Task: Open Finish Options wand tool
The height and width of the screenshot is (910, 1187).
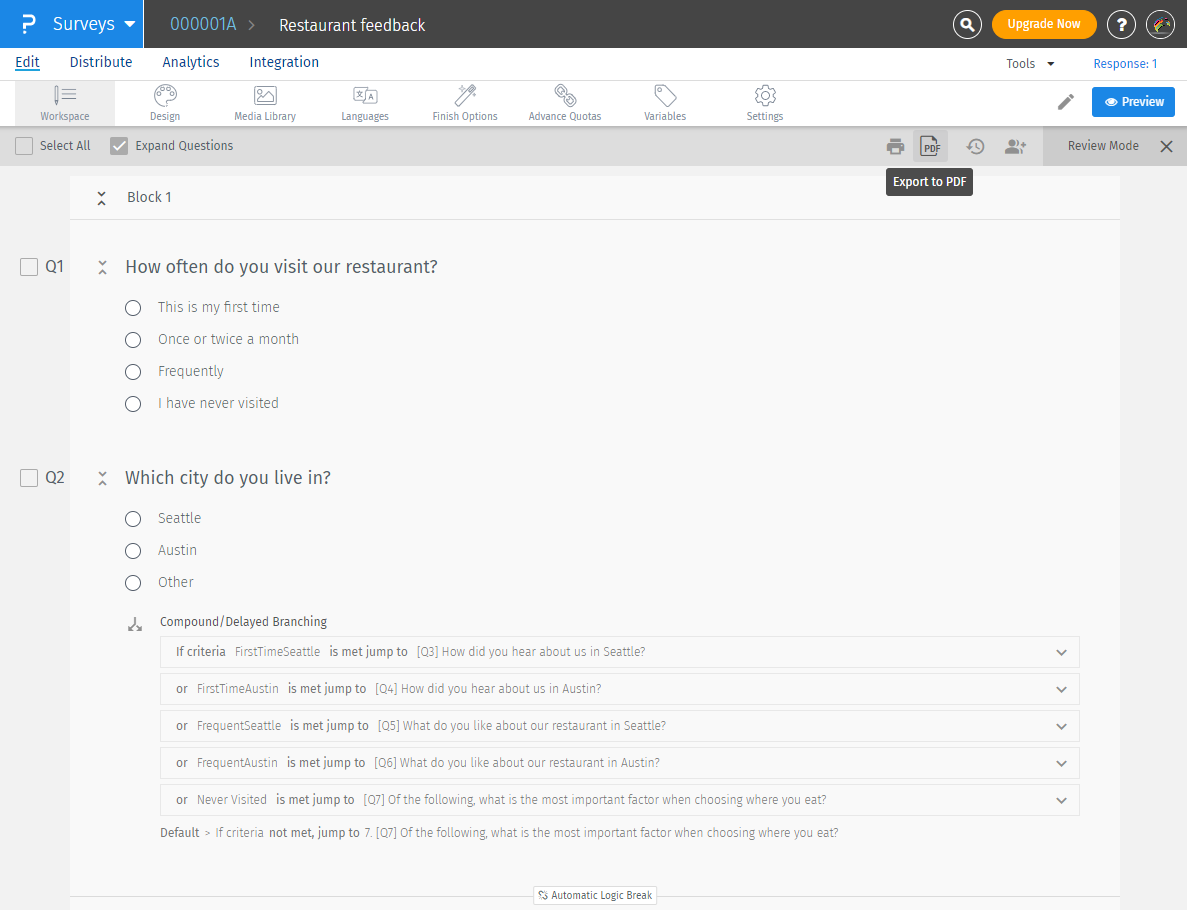Action: [465, 103]
